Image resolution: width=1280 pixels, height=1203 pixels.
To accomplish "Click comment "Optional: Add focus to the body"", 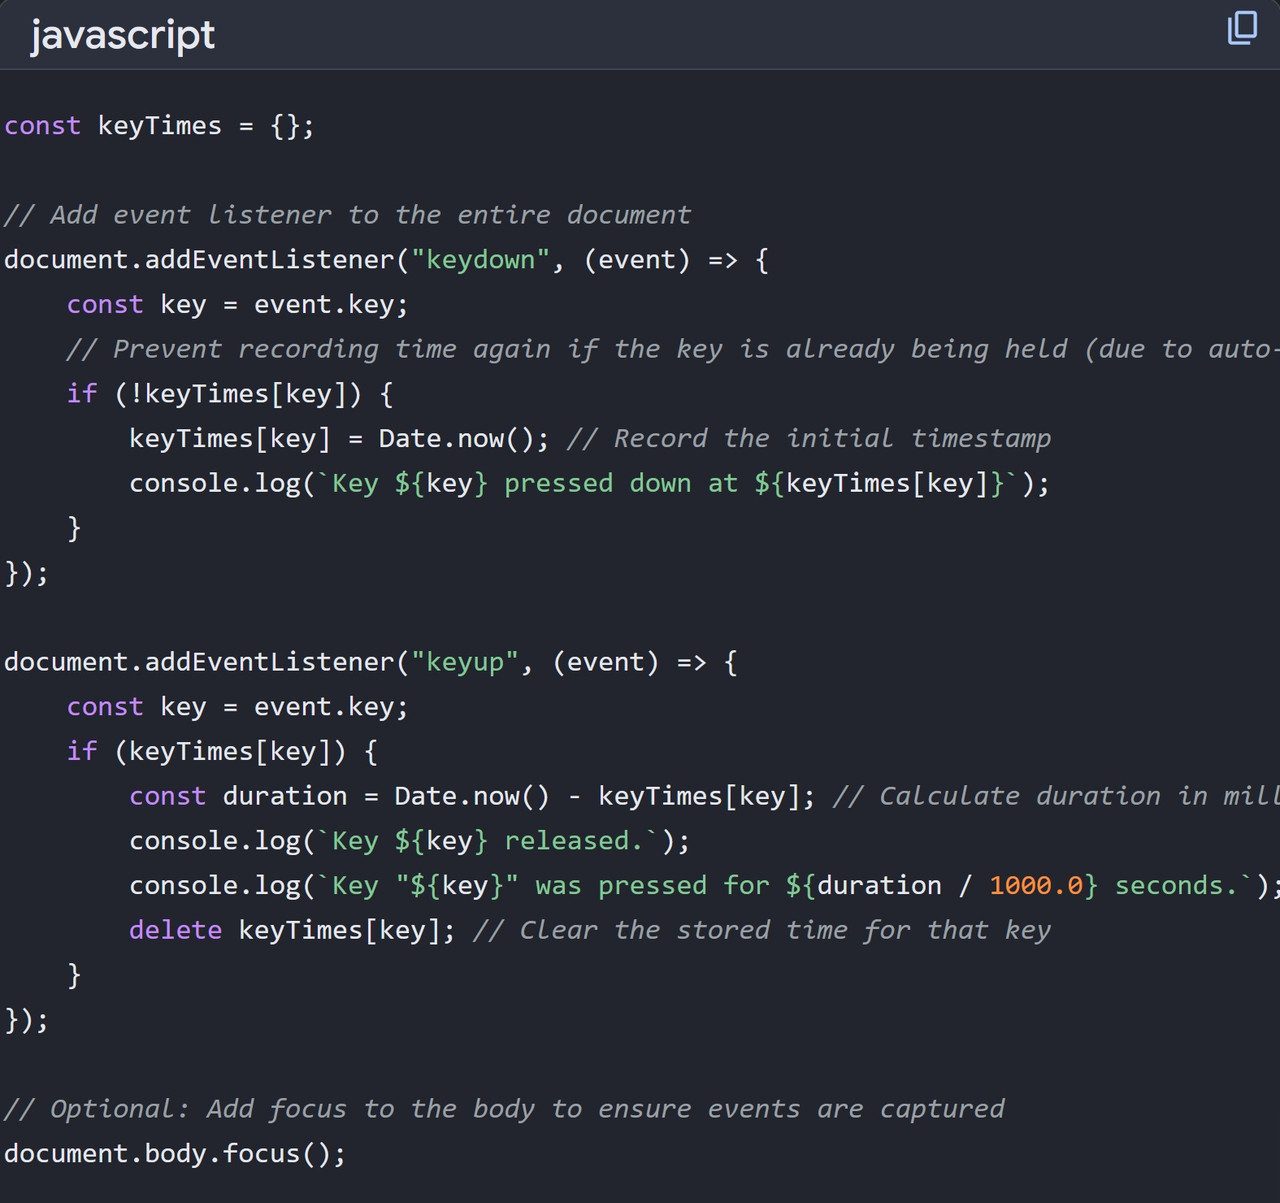I will point(504,1109).
